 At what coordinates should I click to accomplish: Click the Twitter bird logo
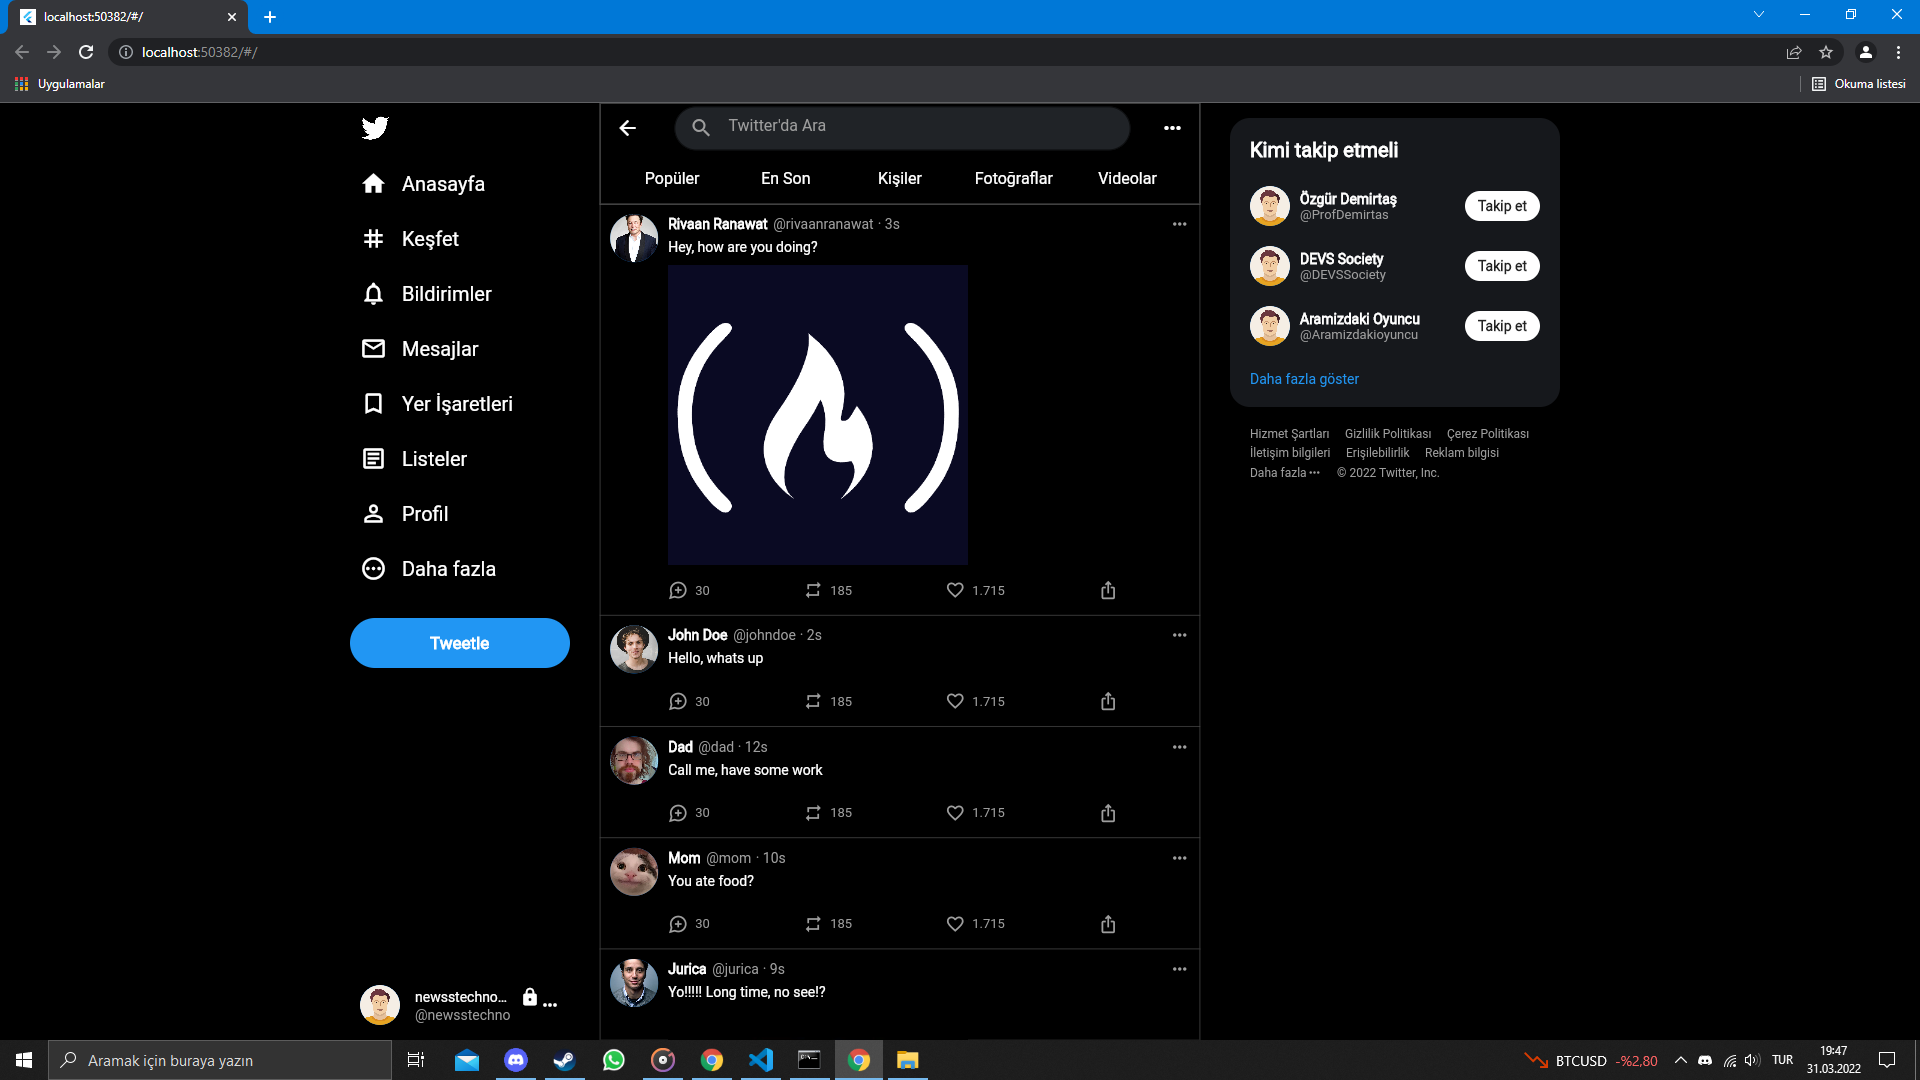[x=375, y=128]
